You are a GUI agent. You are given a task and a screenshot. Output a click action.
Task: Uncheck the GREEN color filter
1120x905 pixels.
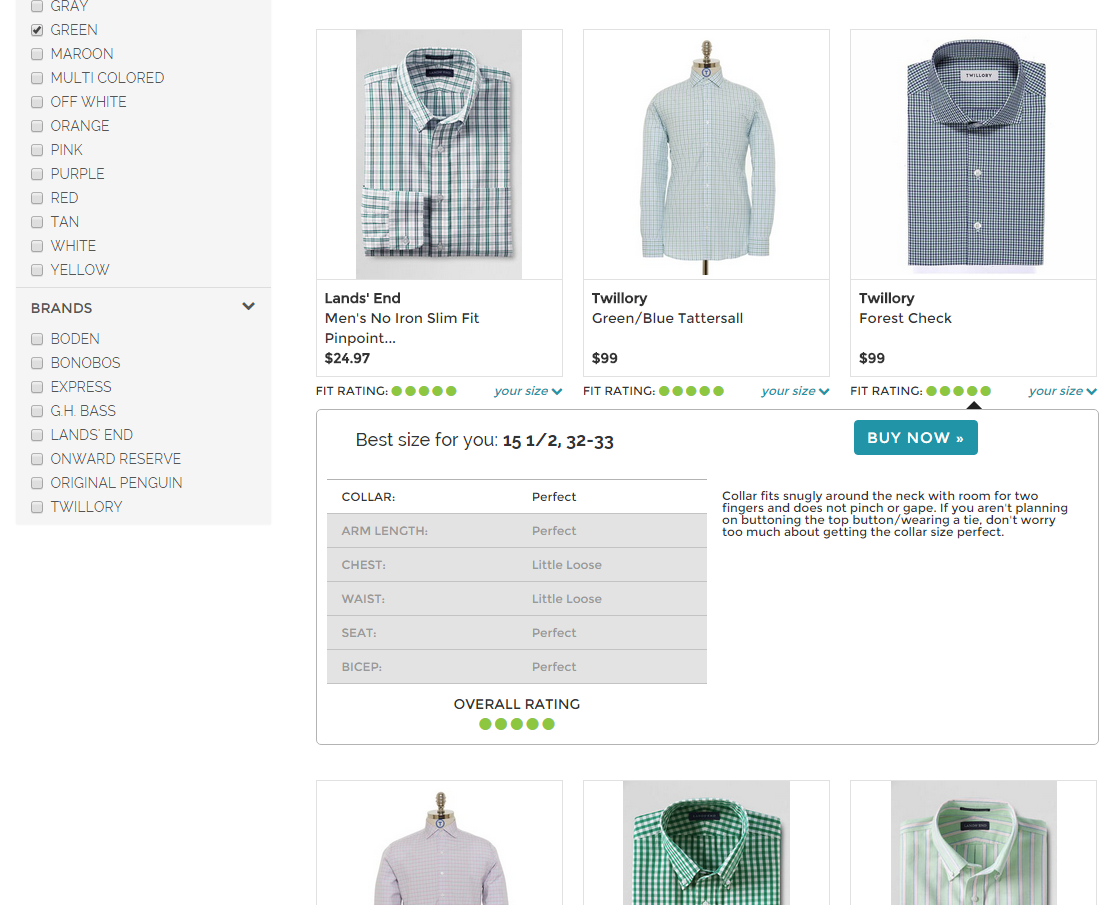click(37, 30)
